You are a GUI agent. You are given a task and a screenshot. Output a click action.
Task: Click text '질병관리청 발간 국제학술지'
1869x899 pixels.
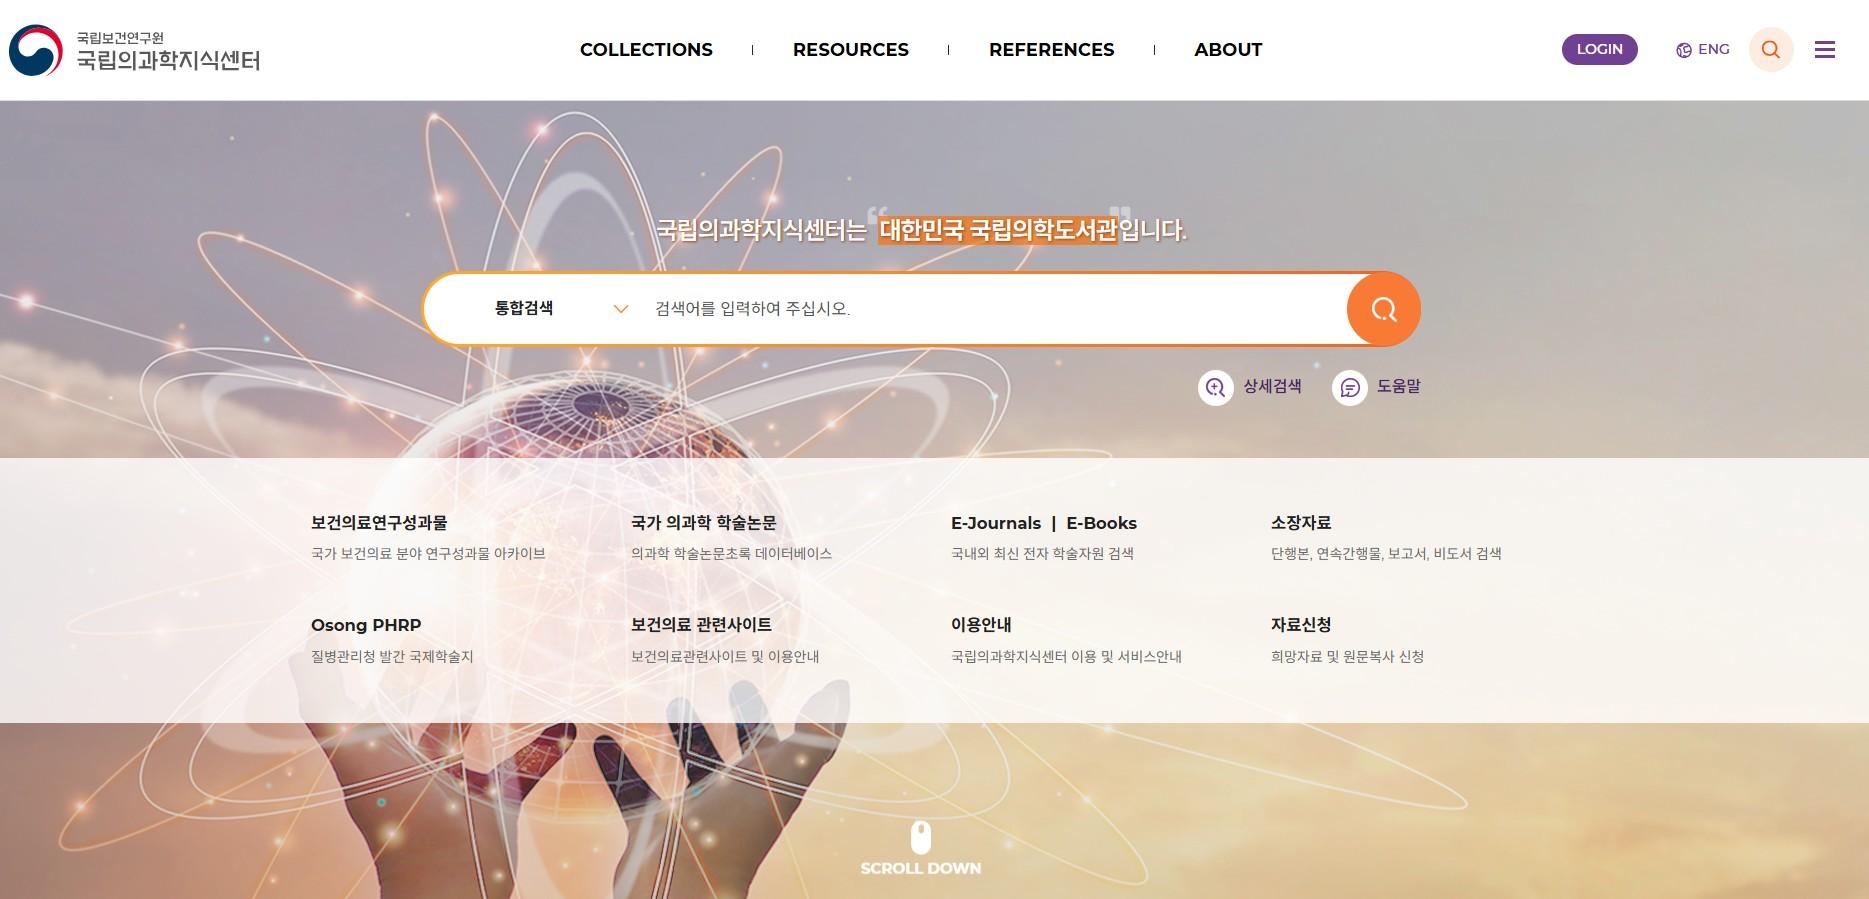[392, 657]
